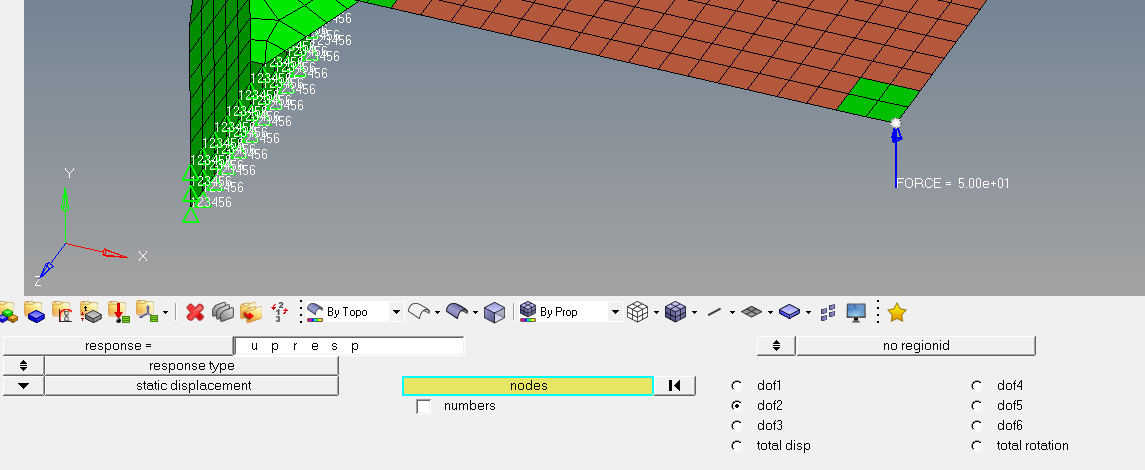
Task: Click the Card Edit icon
Action: (x=223, y=312)
